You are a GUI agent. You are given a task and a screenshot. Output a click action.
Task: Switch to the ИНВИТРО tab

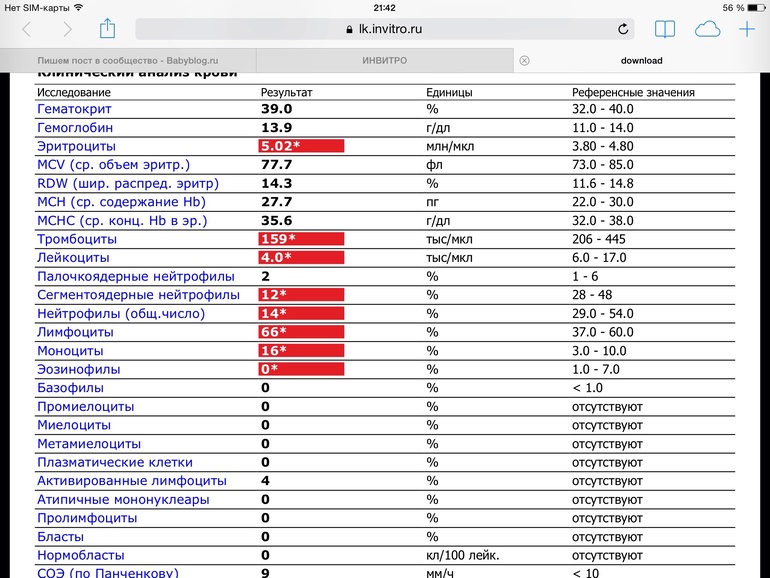[384, 60]
